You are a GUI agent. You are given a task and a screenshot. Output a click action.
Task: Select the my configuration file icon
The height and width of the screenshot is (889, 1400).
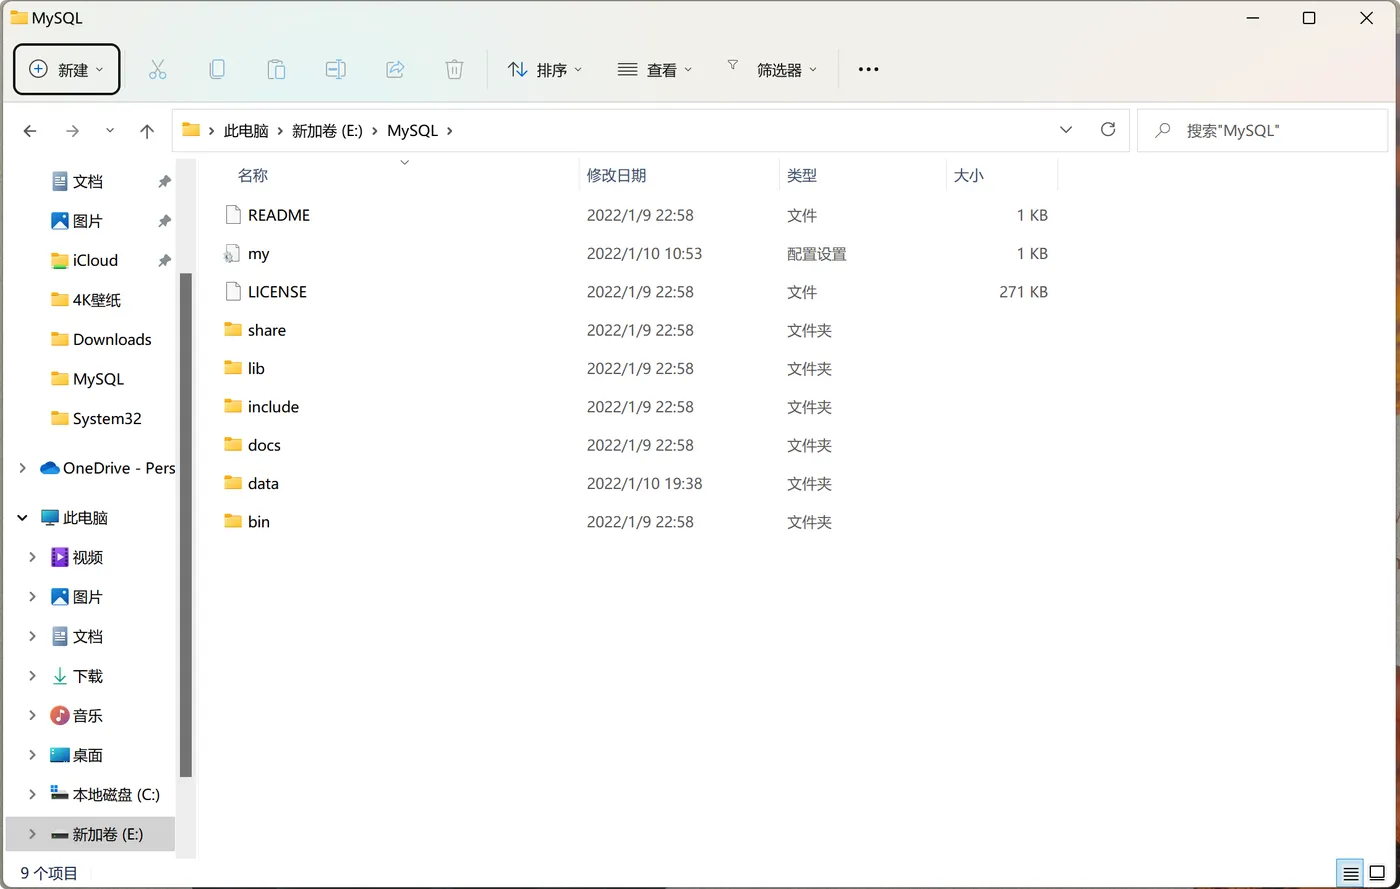233,254
